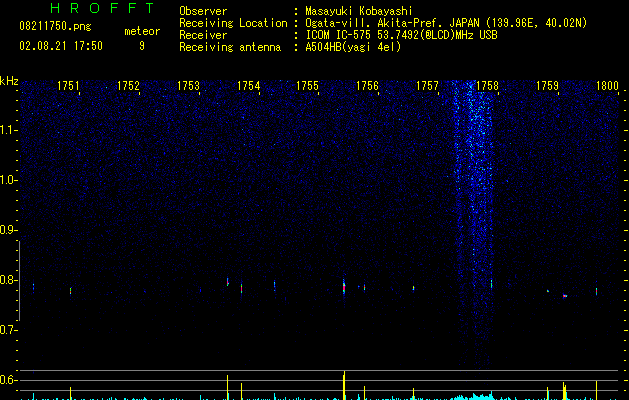This screenshot has height=400, width=629.
Task: Click the 1.1 kHz axis label
Action: [8, 130]
